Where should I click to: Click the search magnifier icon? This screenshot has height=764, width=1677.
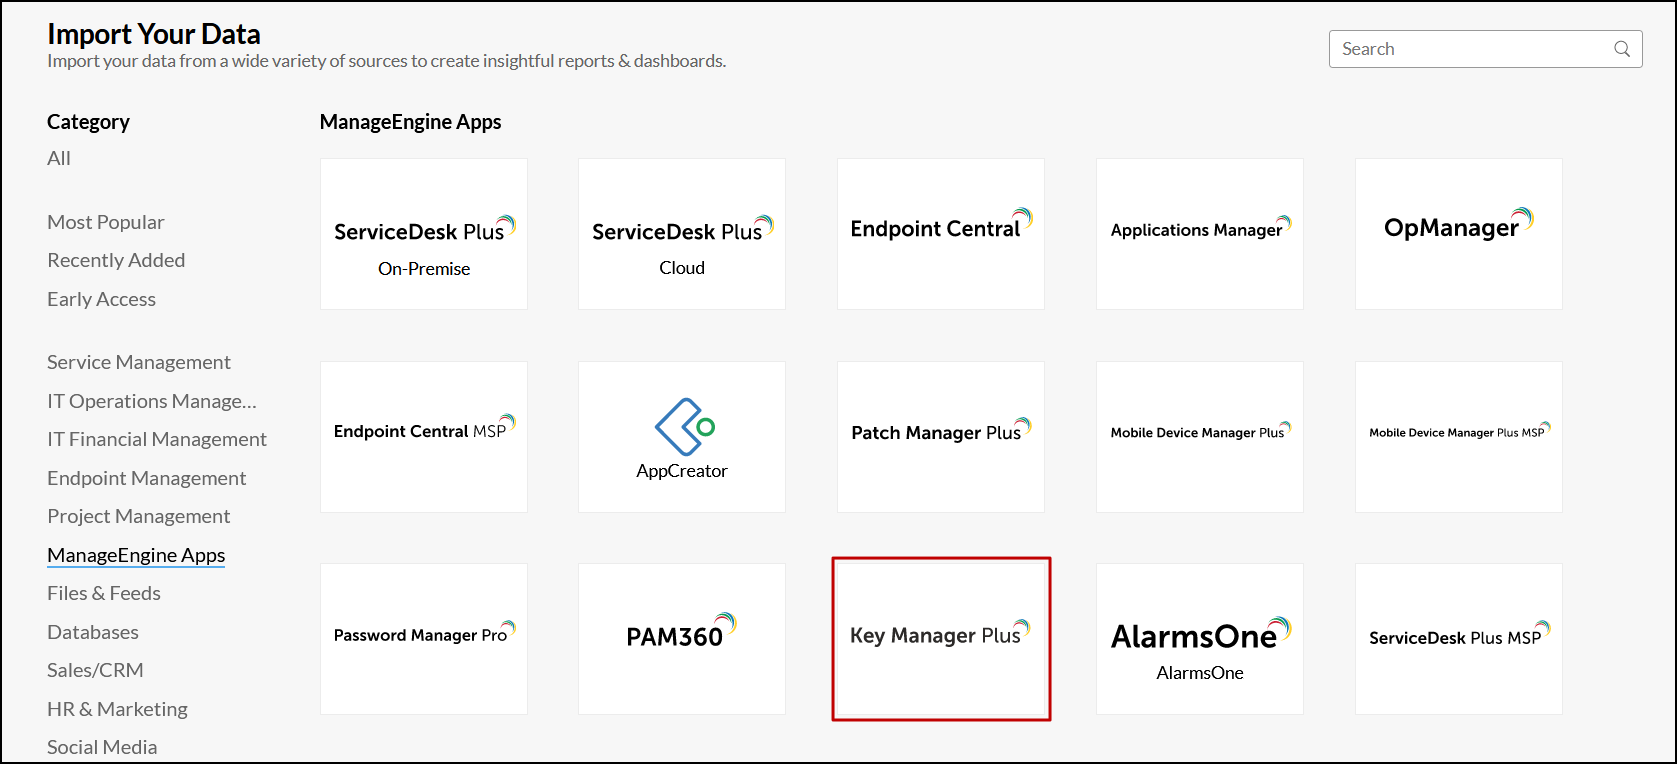1621,49
